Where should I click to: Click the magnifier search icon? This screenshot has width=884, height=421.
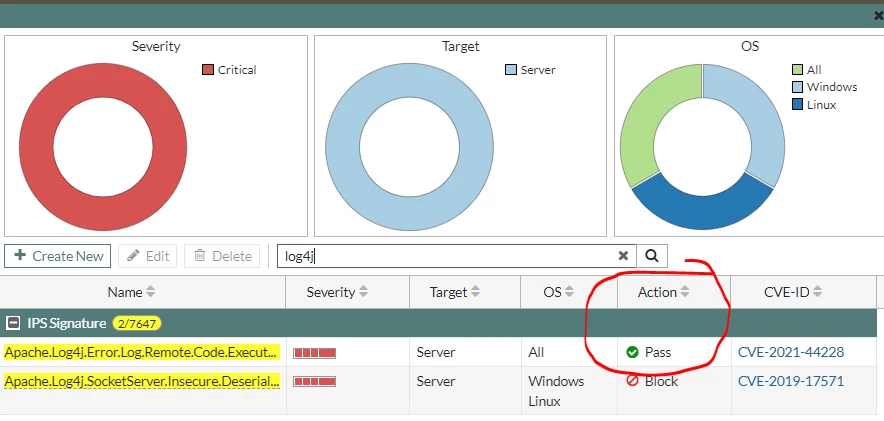652,256
